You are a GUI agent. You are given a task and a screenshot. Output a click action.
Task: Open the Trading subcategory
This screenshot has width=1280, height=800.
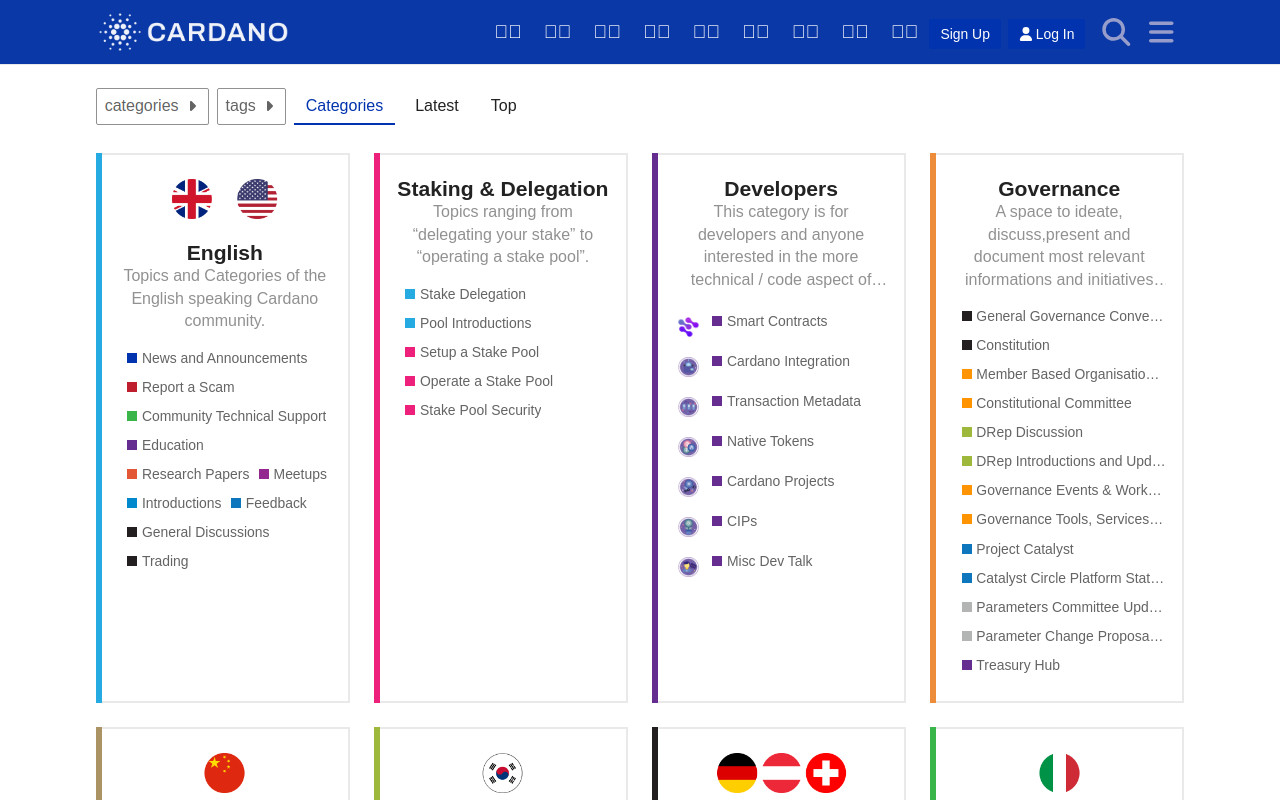(158, 561)
